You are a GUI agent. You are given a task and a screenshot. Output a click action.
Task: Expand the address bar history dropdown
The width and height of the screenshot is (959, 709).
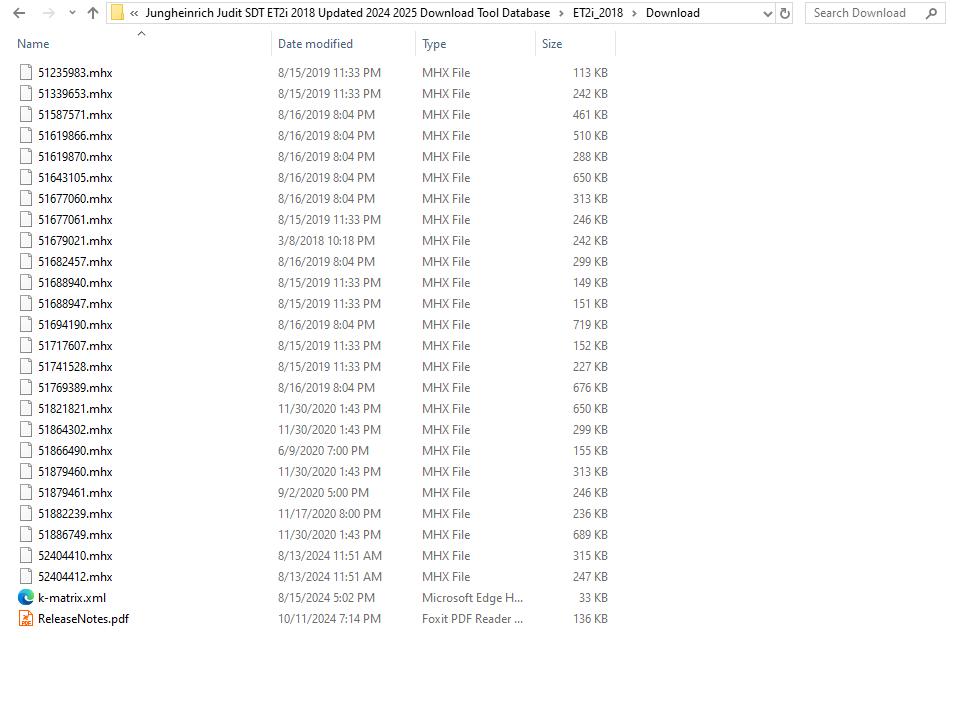[x=767, y=13]
